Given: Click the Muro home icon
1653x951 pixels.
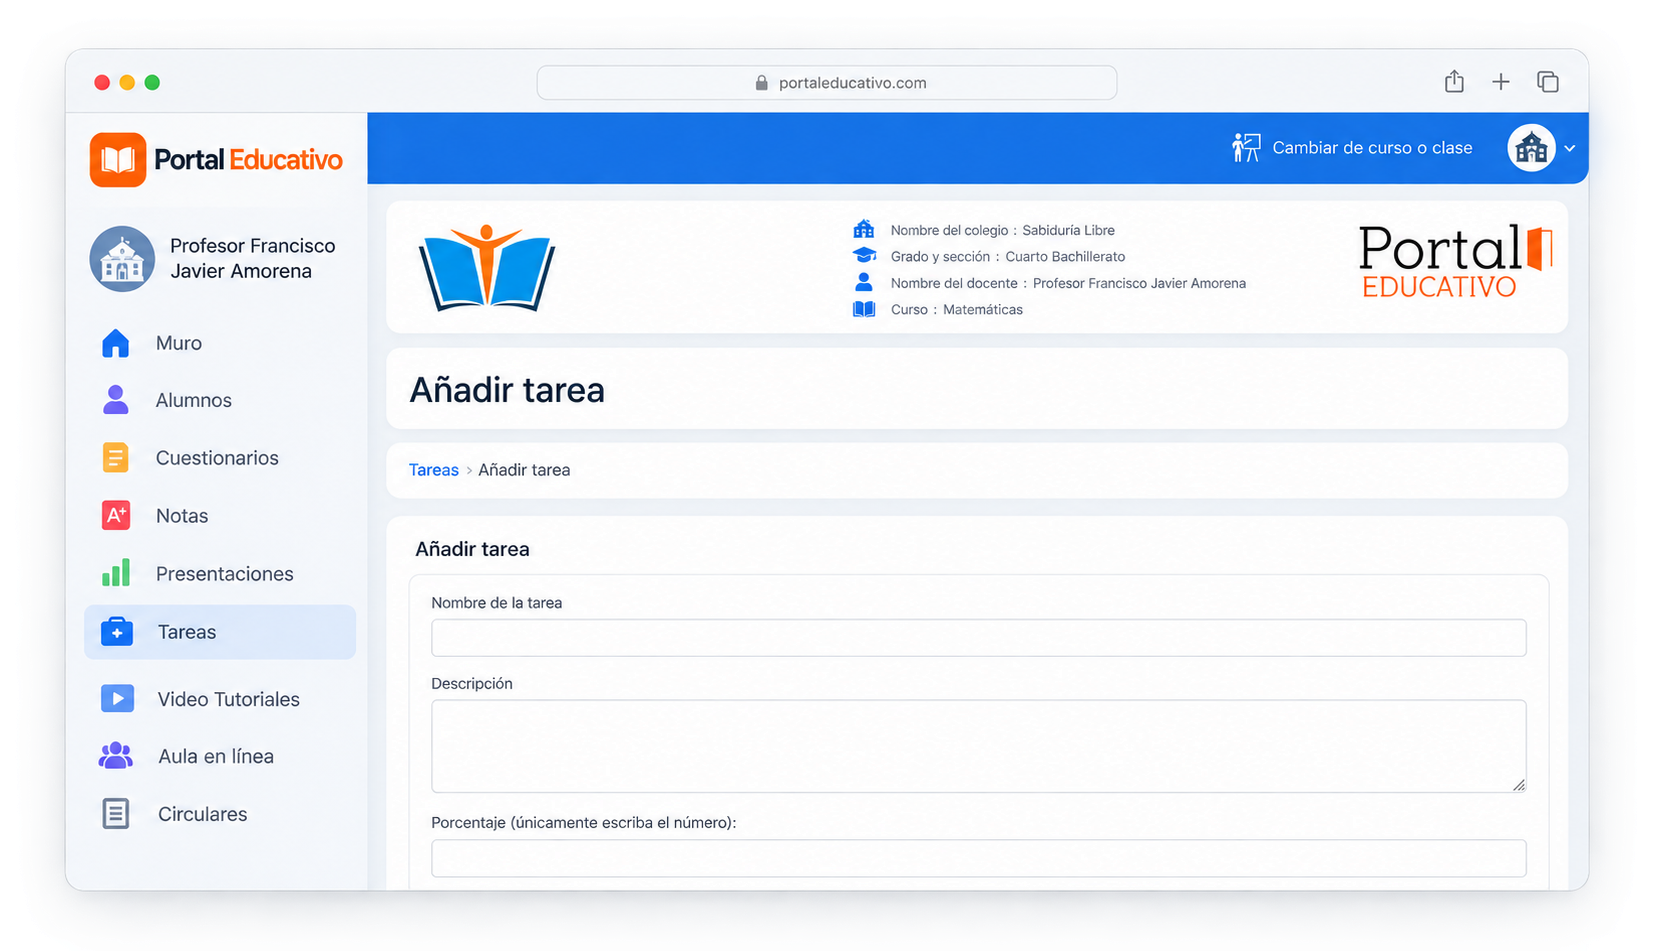Looking at the screenshot, I should coord(116,343).
